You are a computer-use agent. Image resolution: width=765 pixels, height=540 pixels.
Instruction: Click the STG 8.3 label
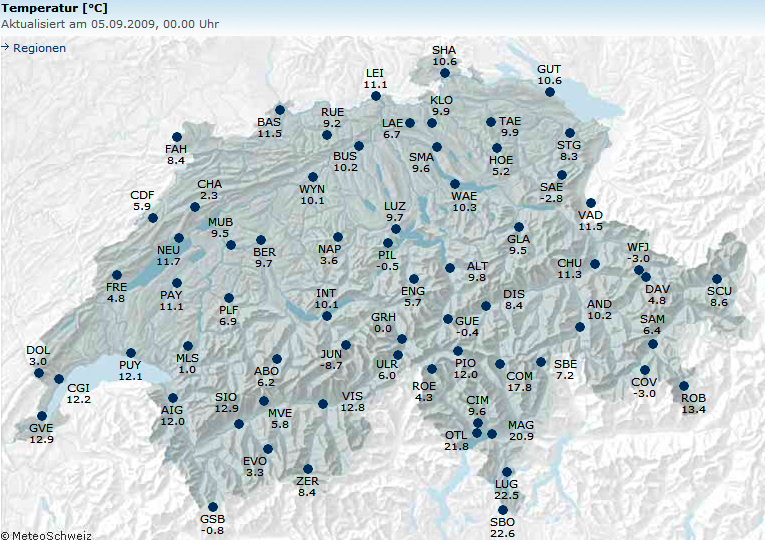pyautogui.click(x=569, y=151)
